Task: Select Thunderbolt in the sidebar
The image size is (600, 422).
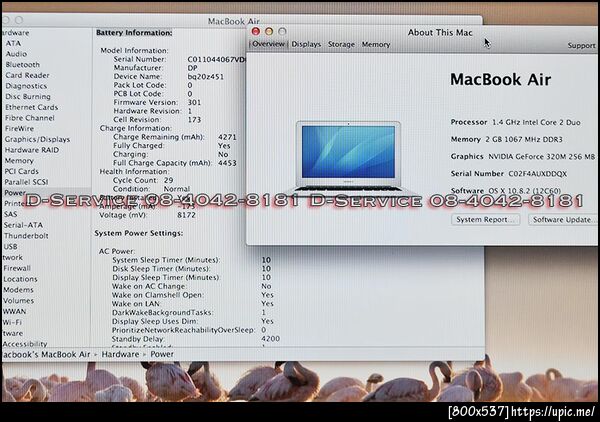Action: tap(26, 236)
